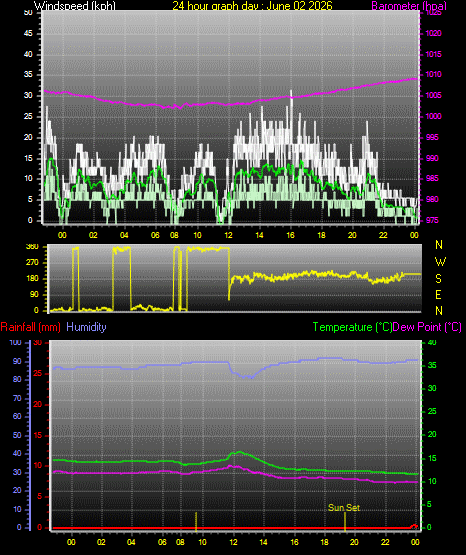
Task: Click the 16 hour tick on wind chart
Action: 290,235
